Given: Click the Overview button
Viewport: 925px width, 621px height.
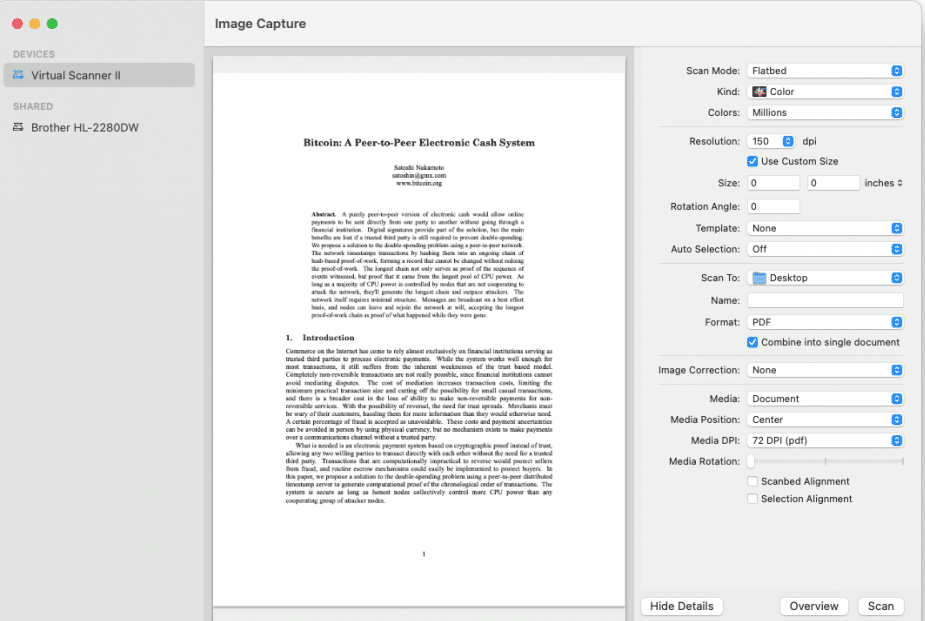Looking at the screenshot, I should point(814,606).
